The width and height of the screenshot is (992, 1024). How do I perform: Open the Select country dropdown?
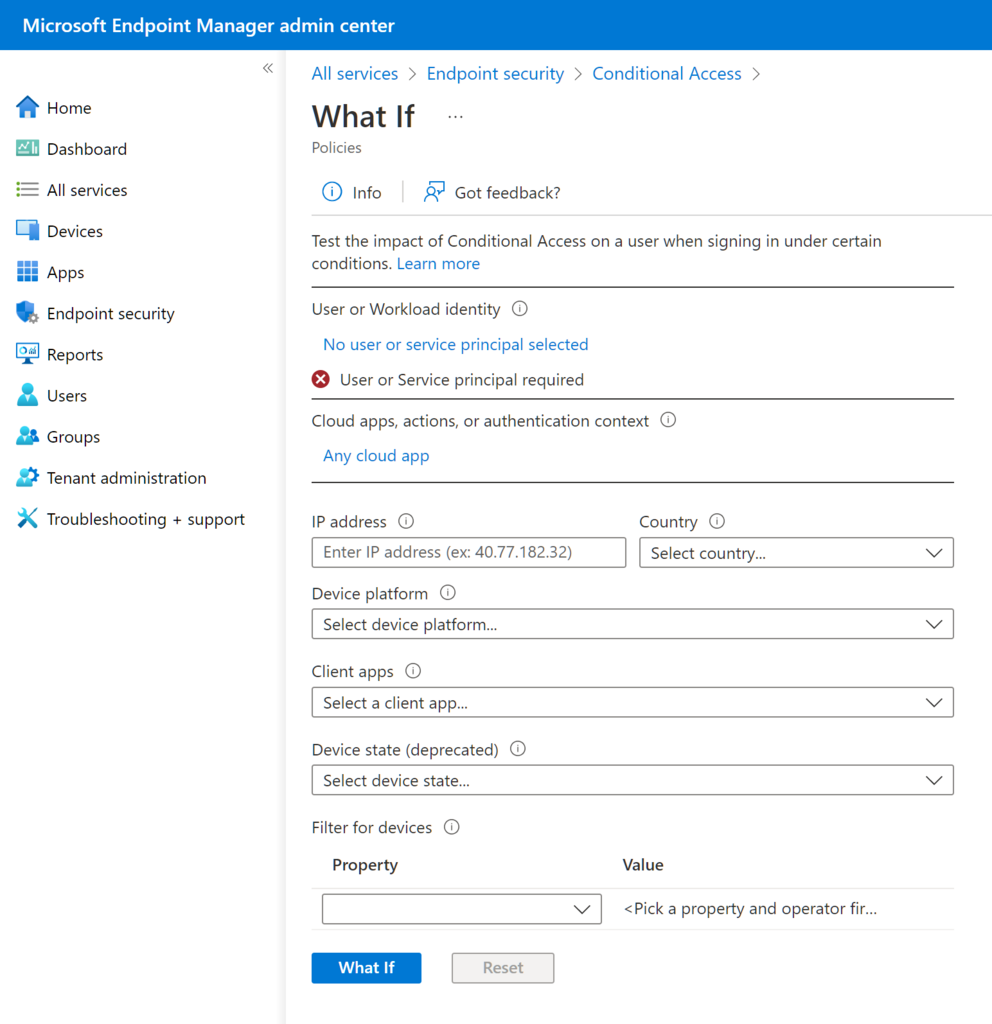point(796,552)
